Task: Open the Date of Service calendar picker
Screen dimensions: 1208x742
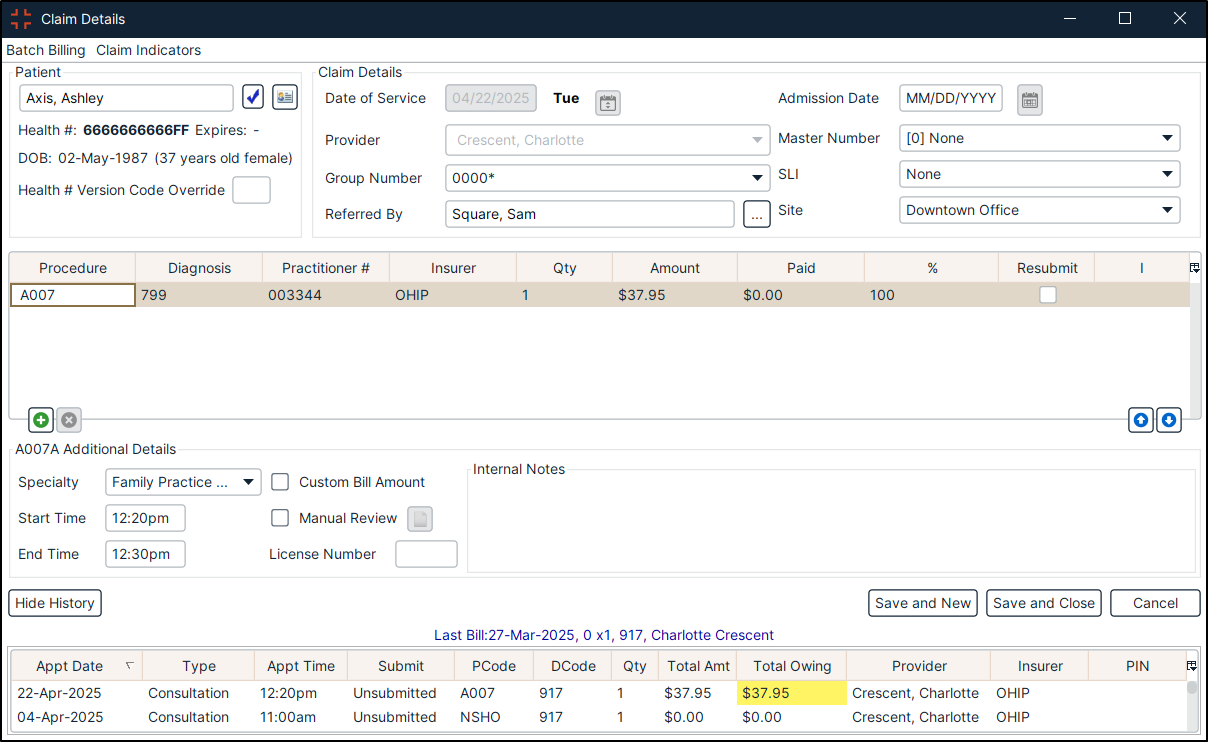Action: 608,102
